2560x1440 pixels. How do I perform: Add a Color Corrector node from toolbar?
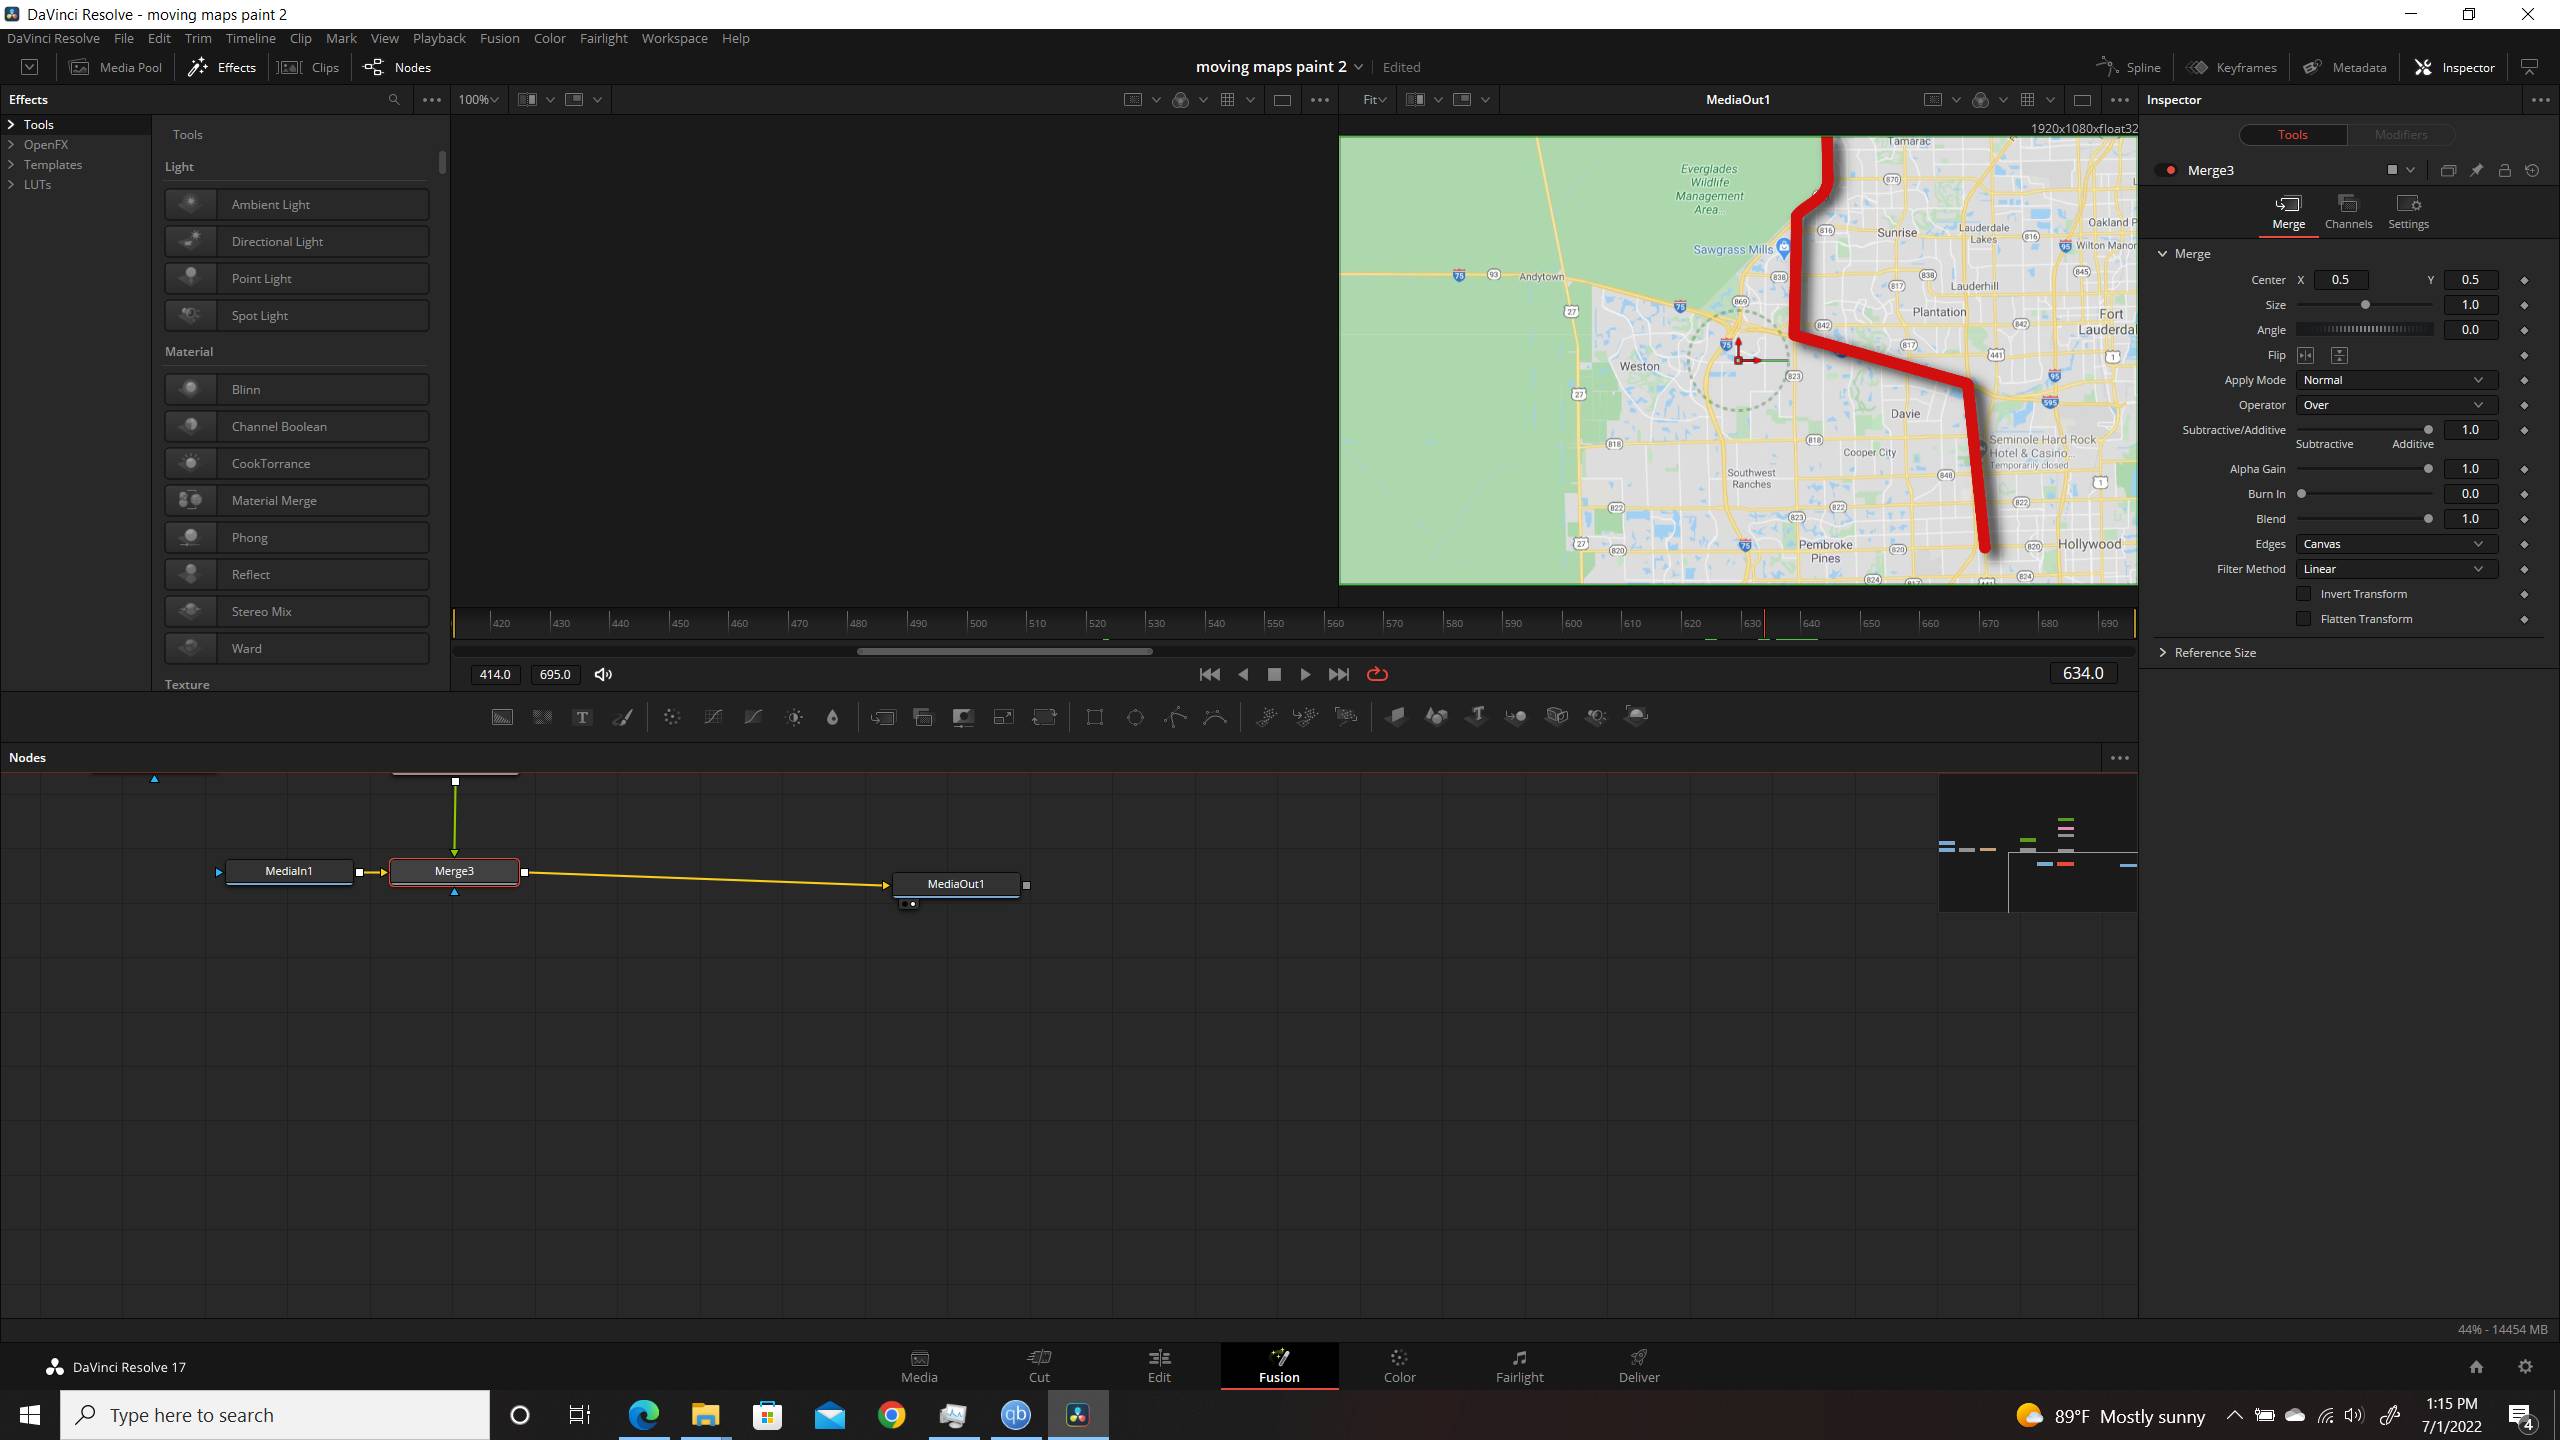[672, 716]
